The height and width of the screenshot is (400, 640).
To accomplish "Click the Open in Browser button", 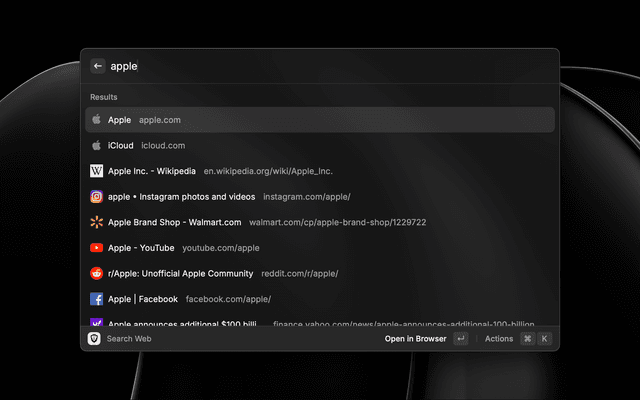I will 415,339.
